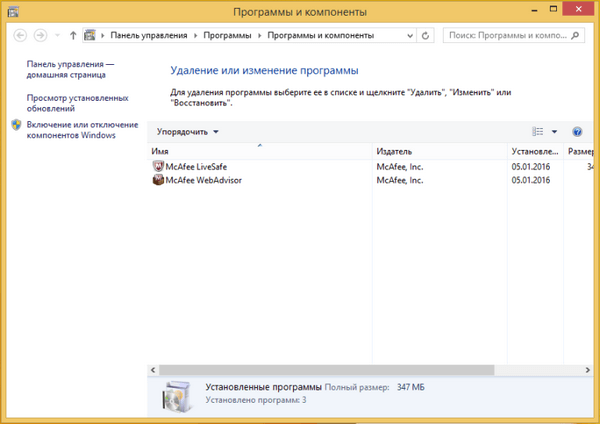This screenshot has height=424, width=600.
Task: Click the publisher cell of McAfee WebAdvisor
Action: (x=400, y=180)
